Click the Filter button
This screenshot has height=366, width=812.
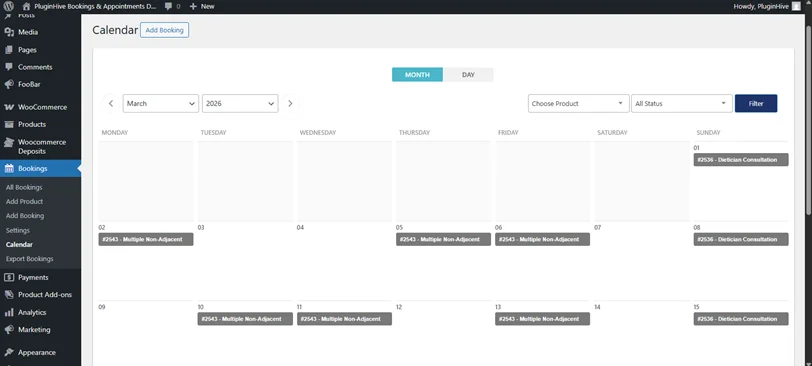coord(756,104)
